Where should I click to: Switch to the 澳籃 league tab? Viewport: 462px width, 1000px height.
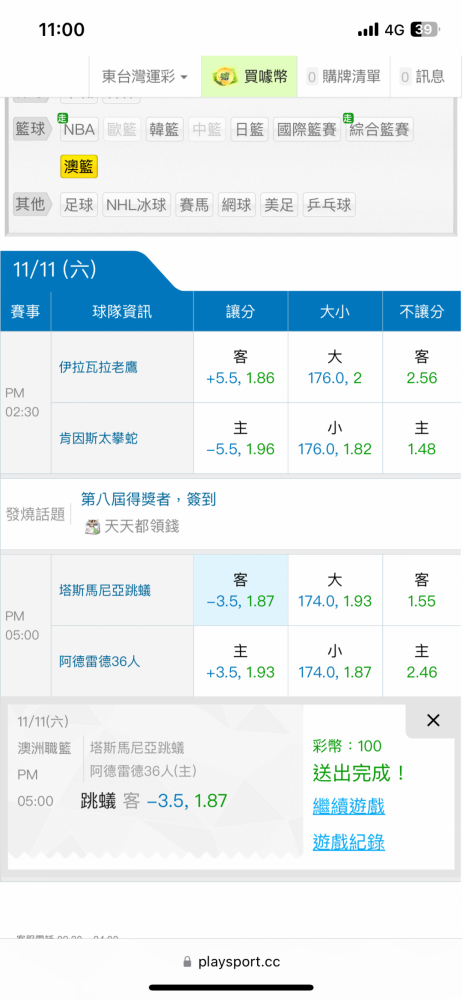click(79, 167)
